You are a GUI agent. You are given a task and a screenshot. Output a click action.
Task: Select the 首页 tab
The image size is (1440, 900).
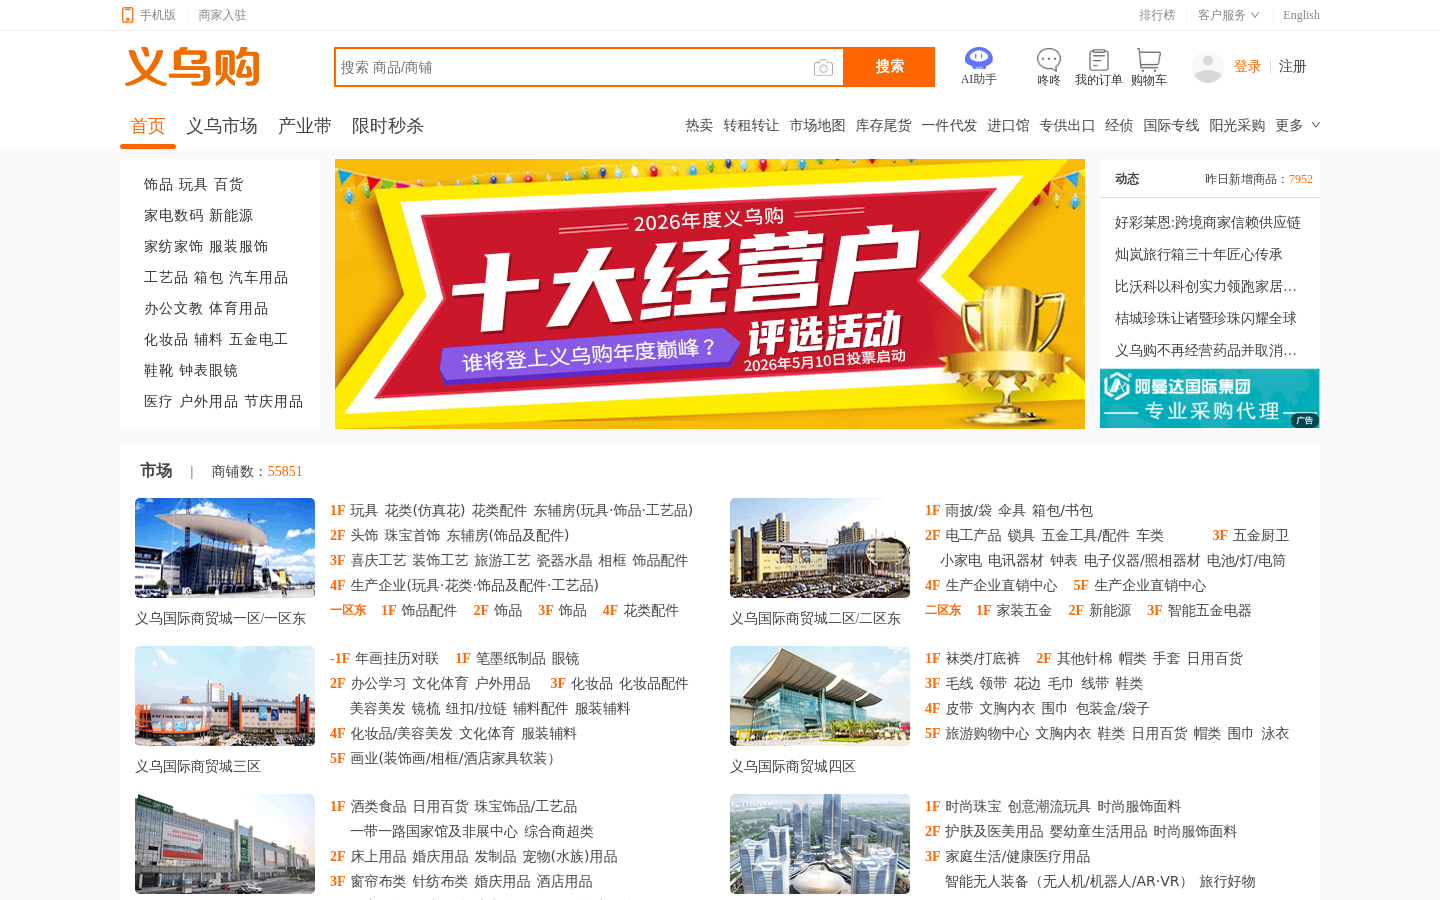click(x=148, y=126)
